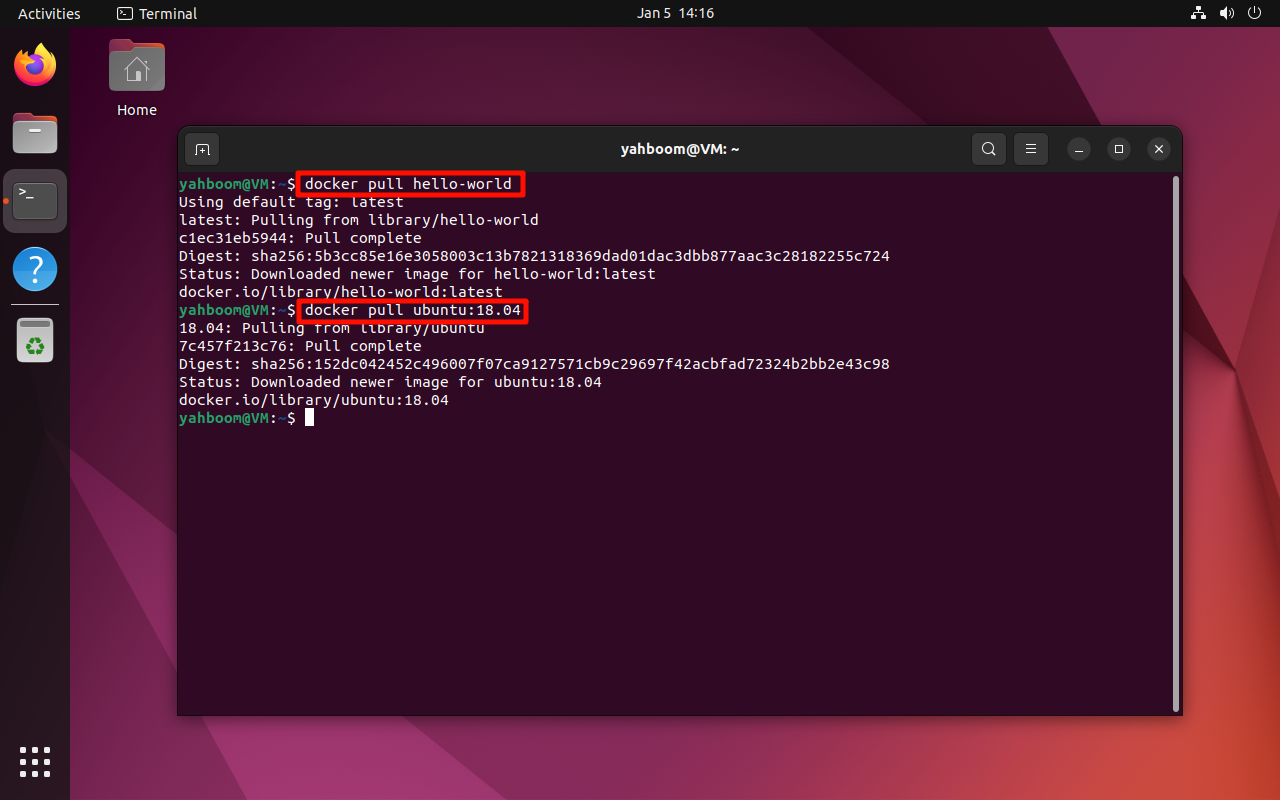Click the Terminal icon in the dock
Screen dimensions: 1280x800
(x=35, y=201)
